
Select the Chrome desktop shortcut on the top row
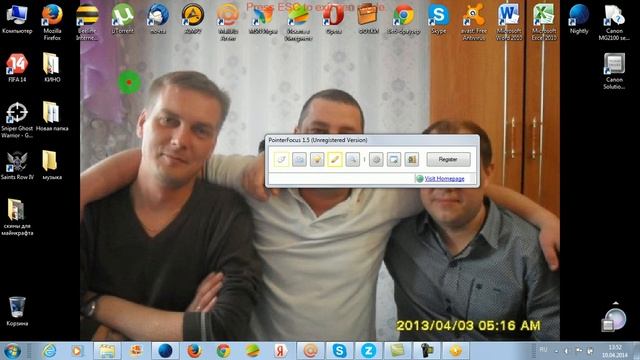[404, 19]
